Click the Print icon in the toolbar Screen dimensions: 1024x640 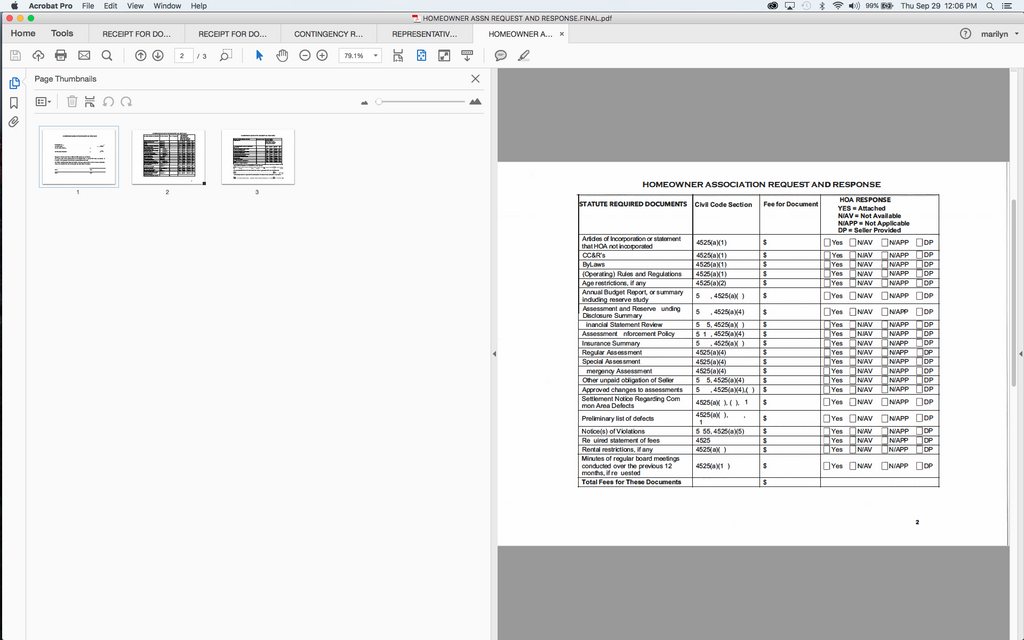tap(59, 55)
